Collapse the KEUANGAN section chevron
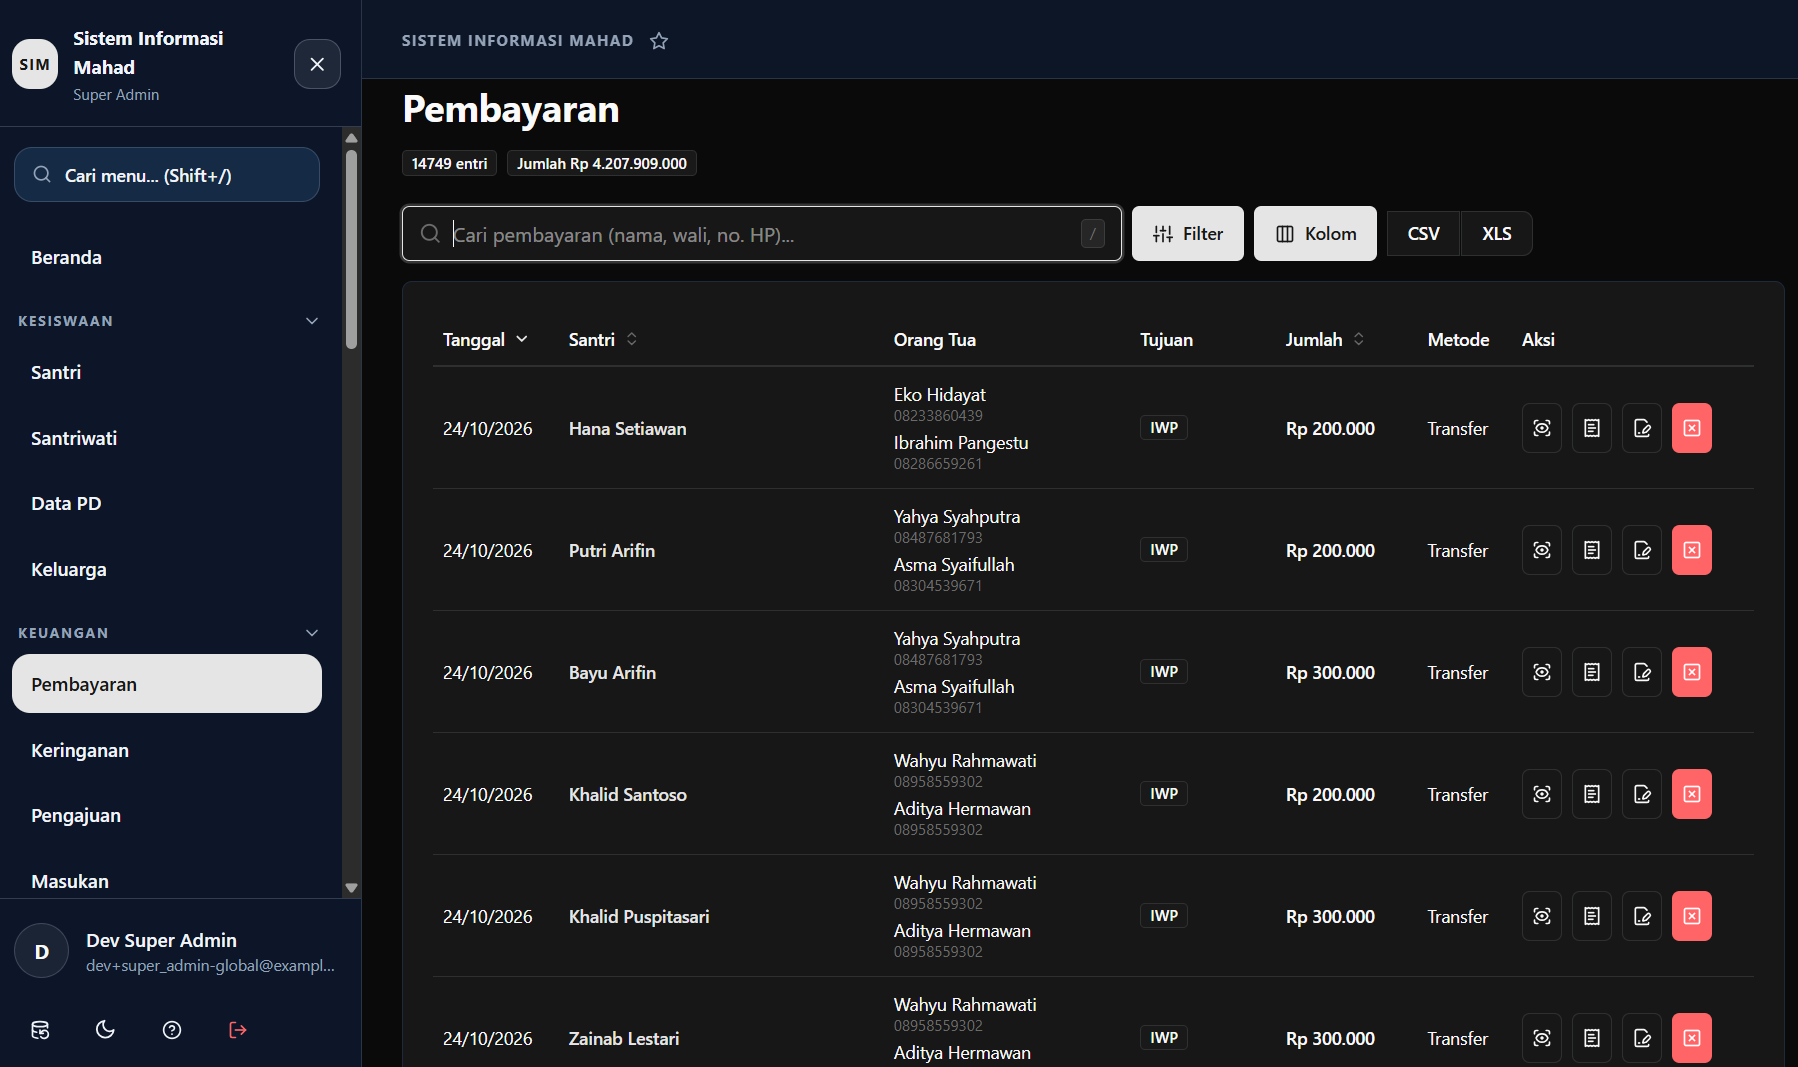 pos(312,633)
